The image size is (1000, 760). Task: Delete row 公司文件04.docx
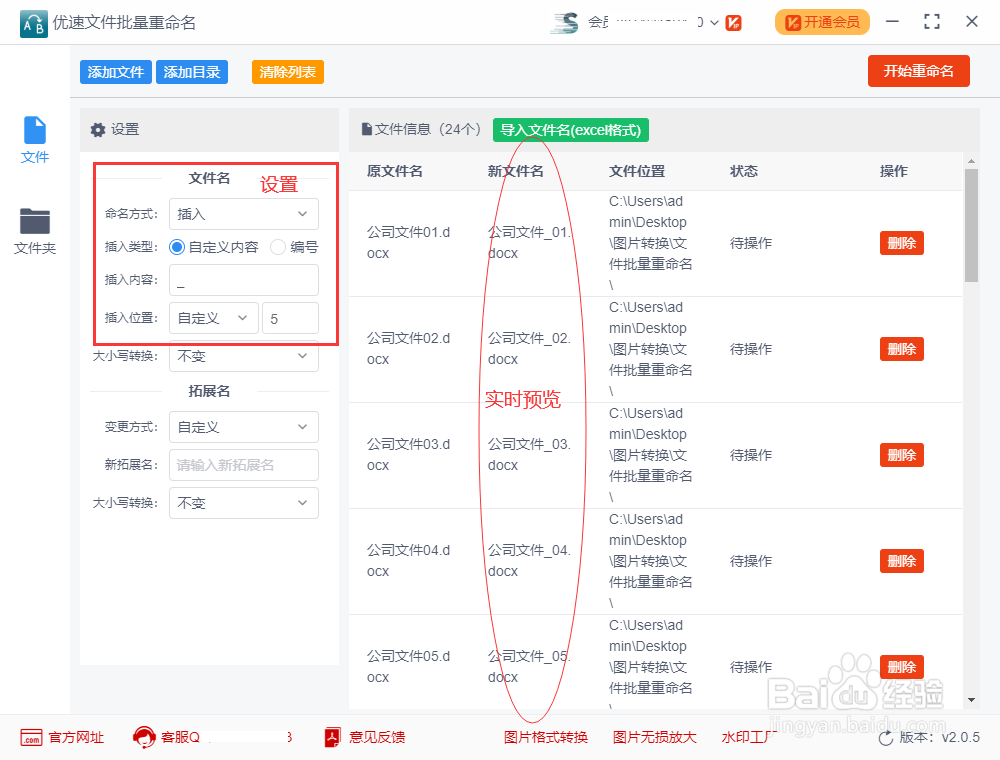(902, 561)
